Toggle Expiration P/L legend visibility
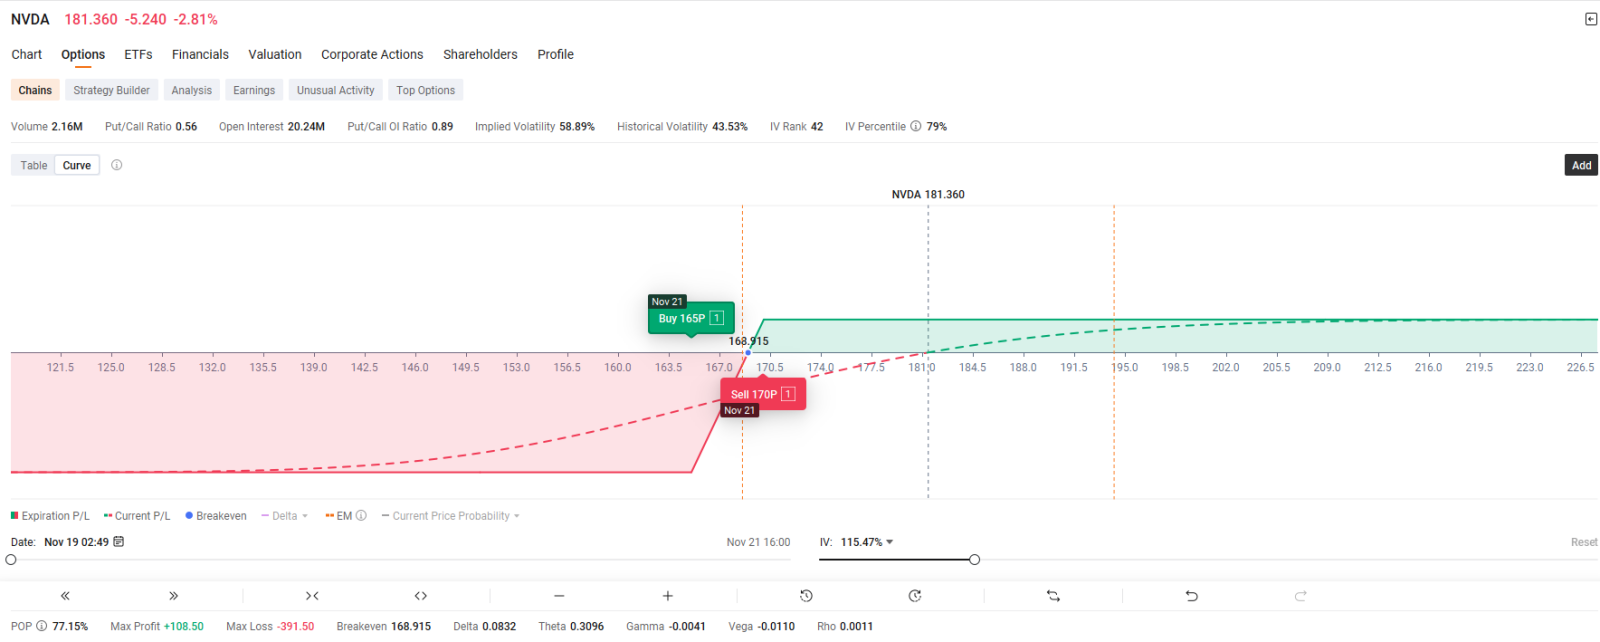1600x642 pixels. pyautogui.click(x=50, y=516)
